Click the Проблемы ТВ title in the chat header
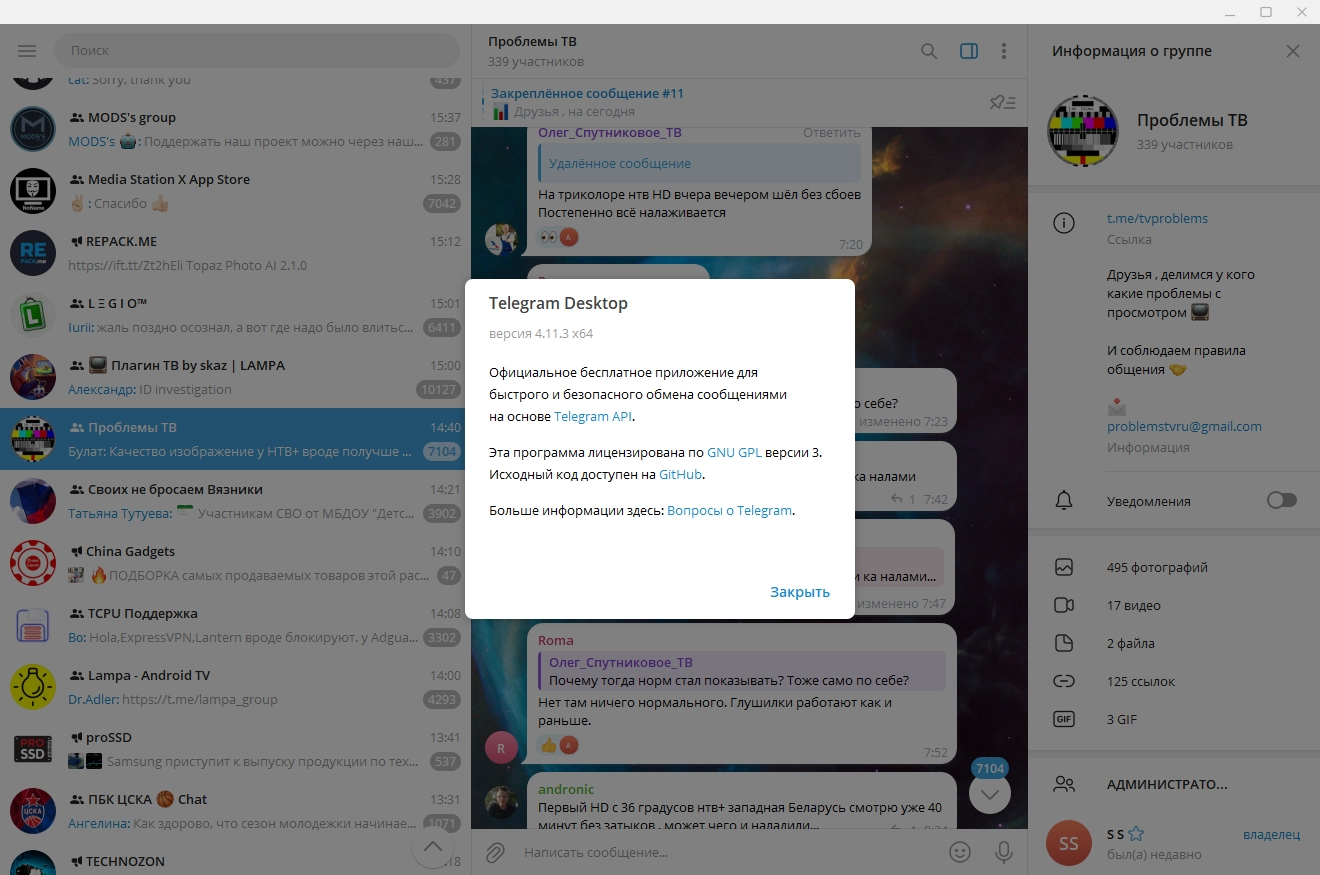1320x875 pixels. coord(532,42)
